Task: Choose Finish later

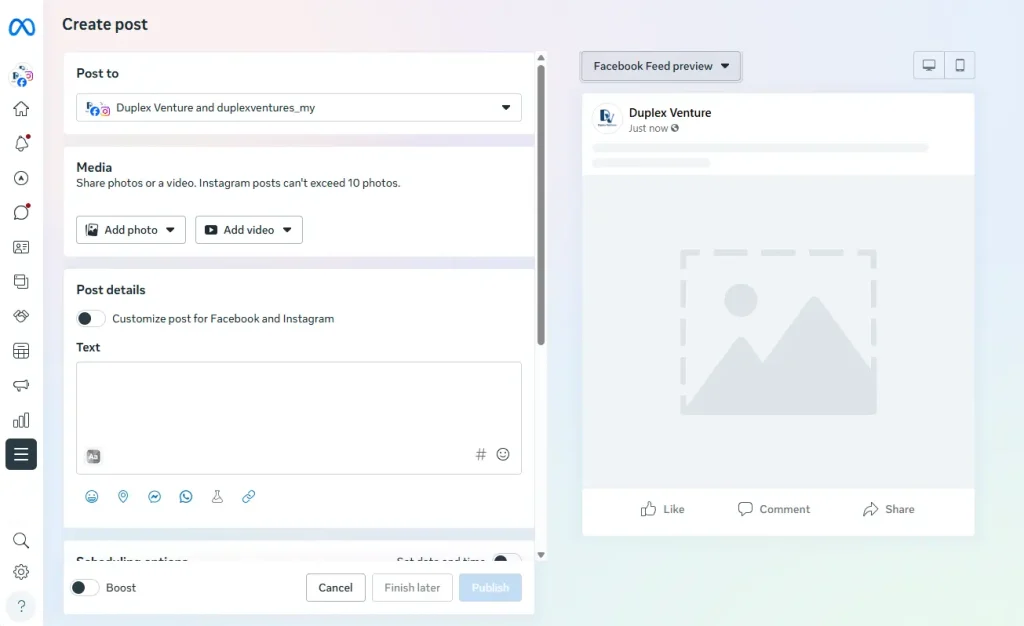Action: pos(411,587)
